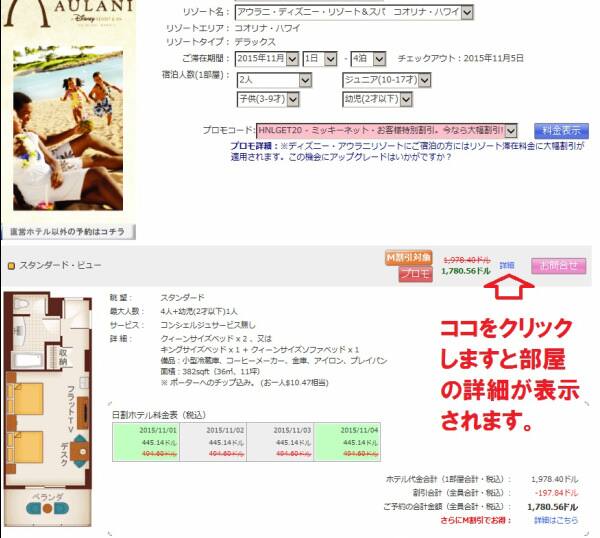Click the 料金表示 price display button

pos(561,130)
